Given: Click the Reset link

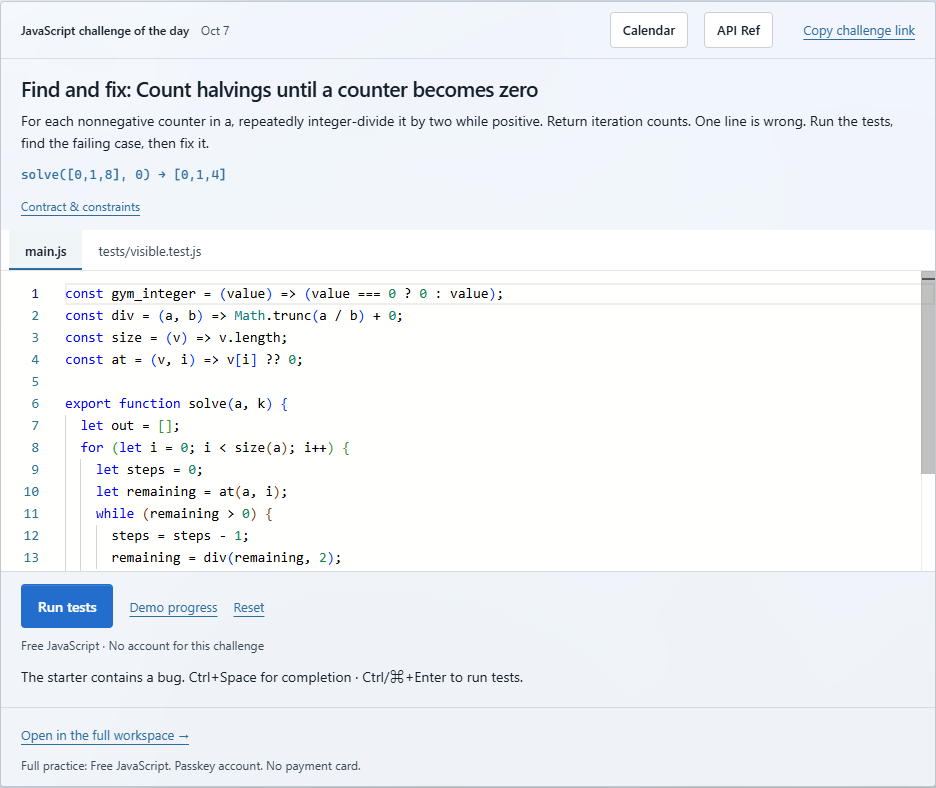Looking at the screenshot, I should (x=248, y=608).
